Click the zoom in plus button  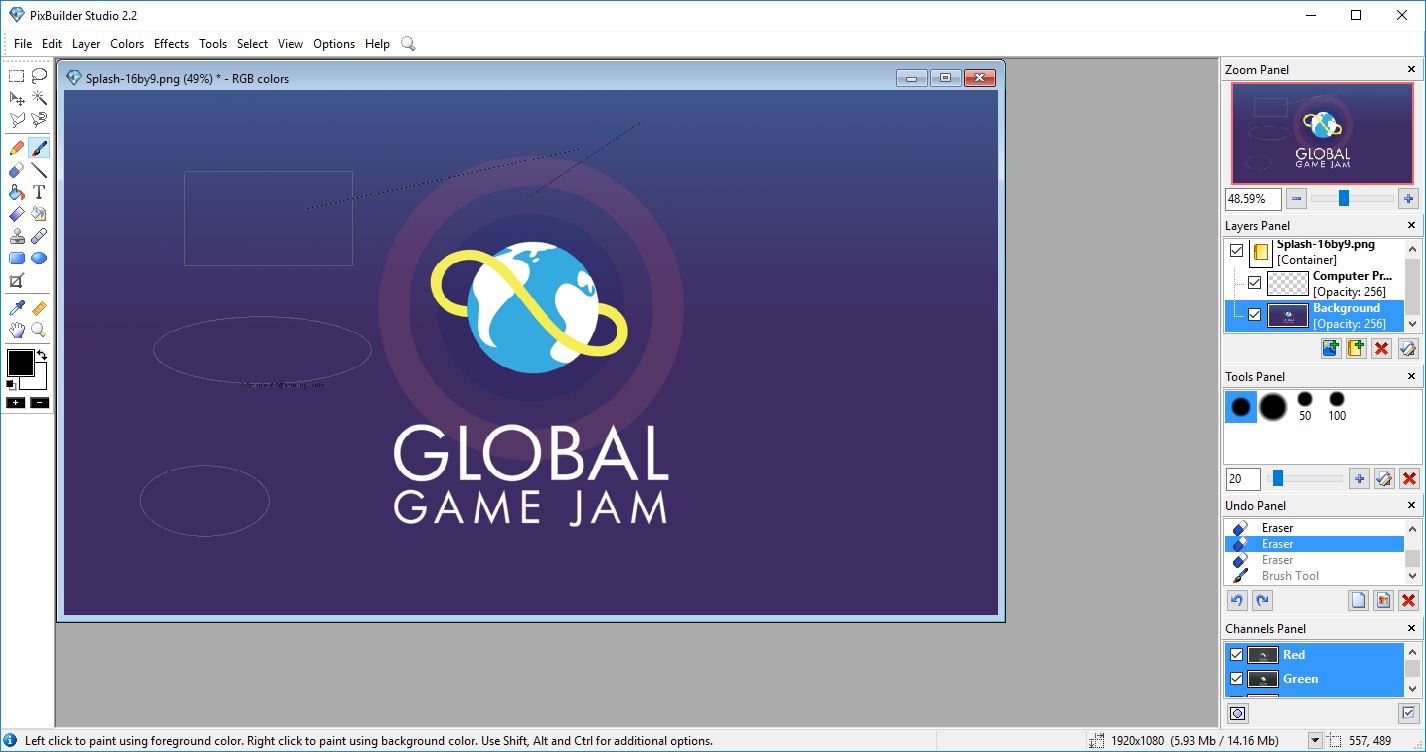1407,198
